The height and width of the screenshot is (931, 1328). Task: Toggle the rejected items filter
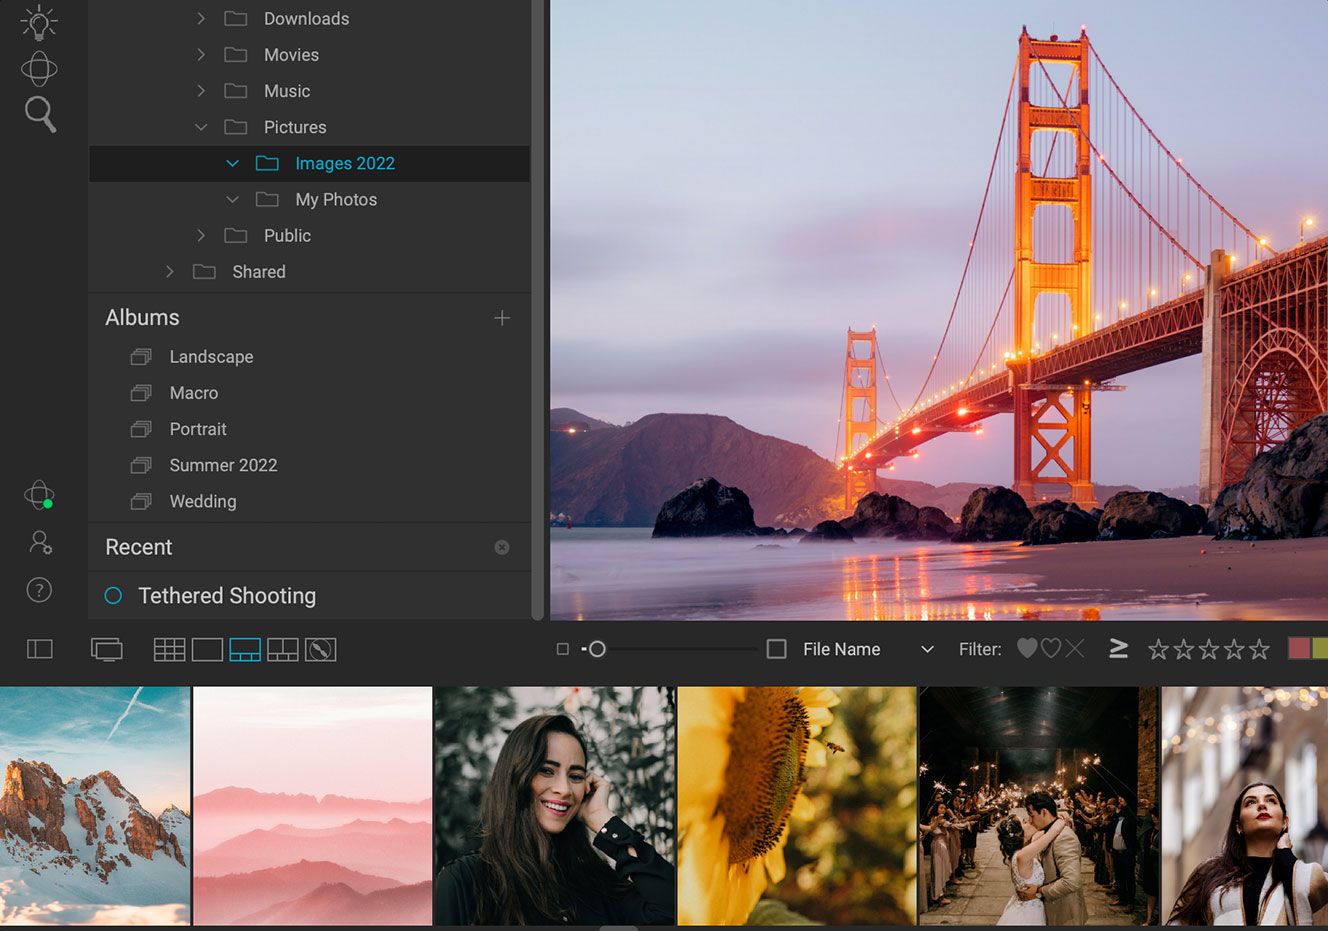[1077, 648]
